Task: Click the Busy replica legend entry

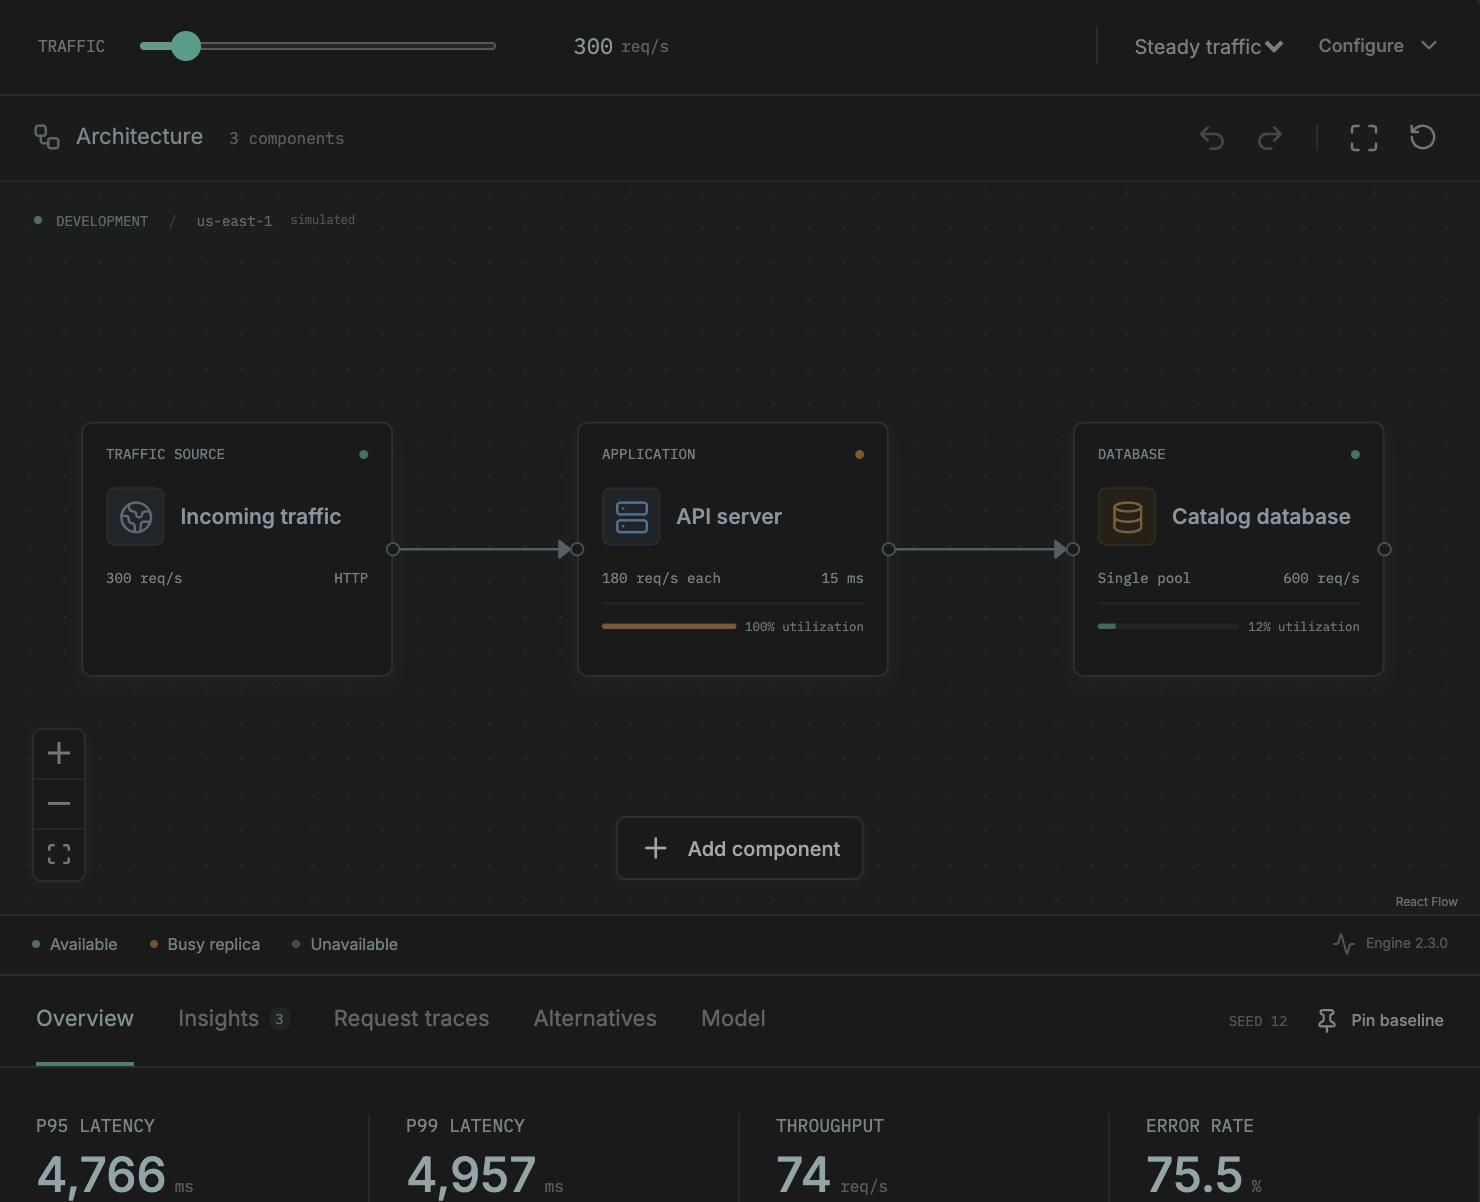Action: (x=205, y=944)
